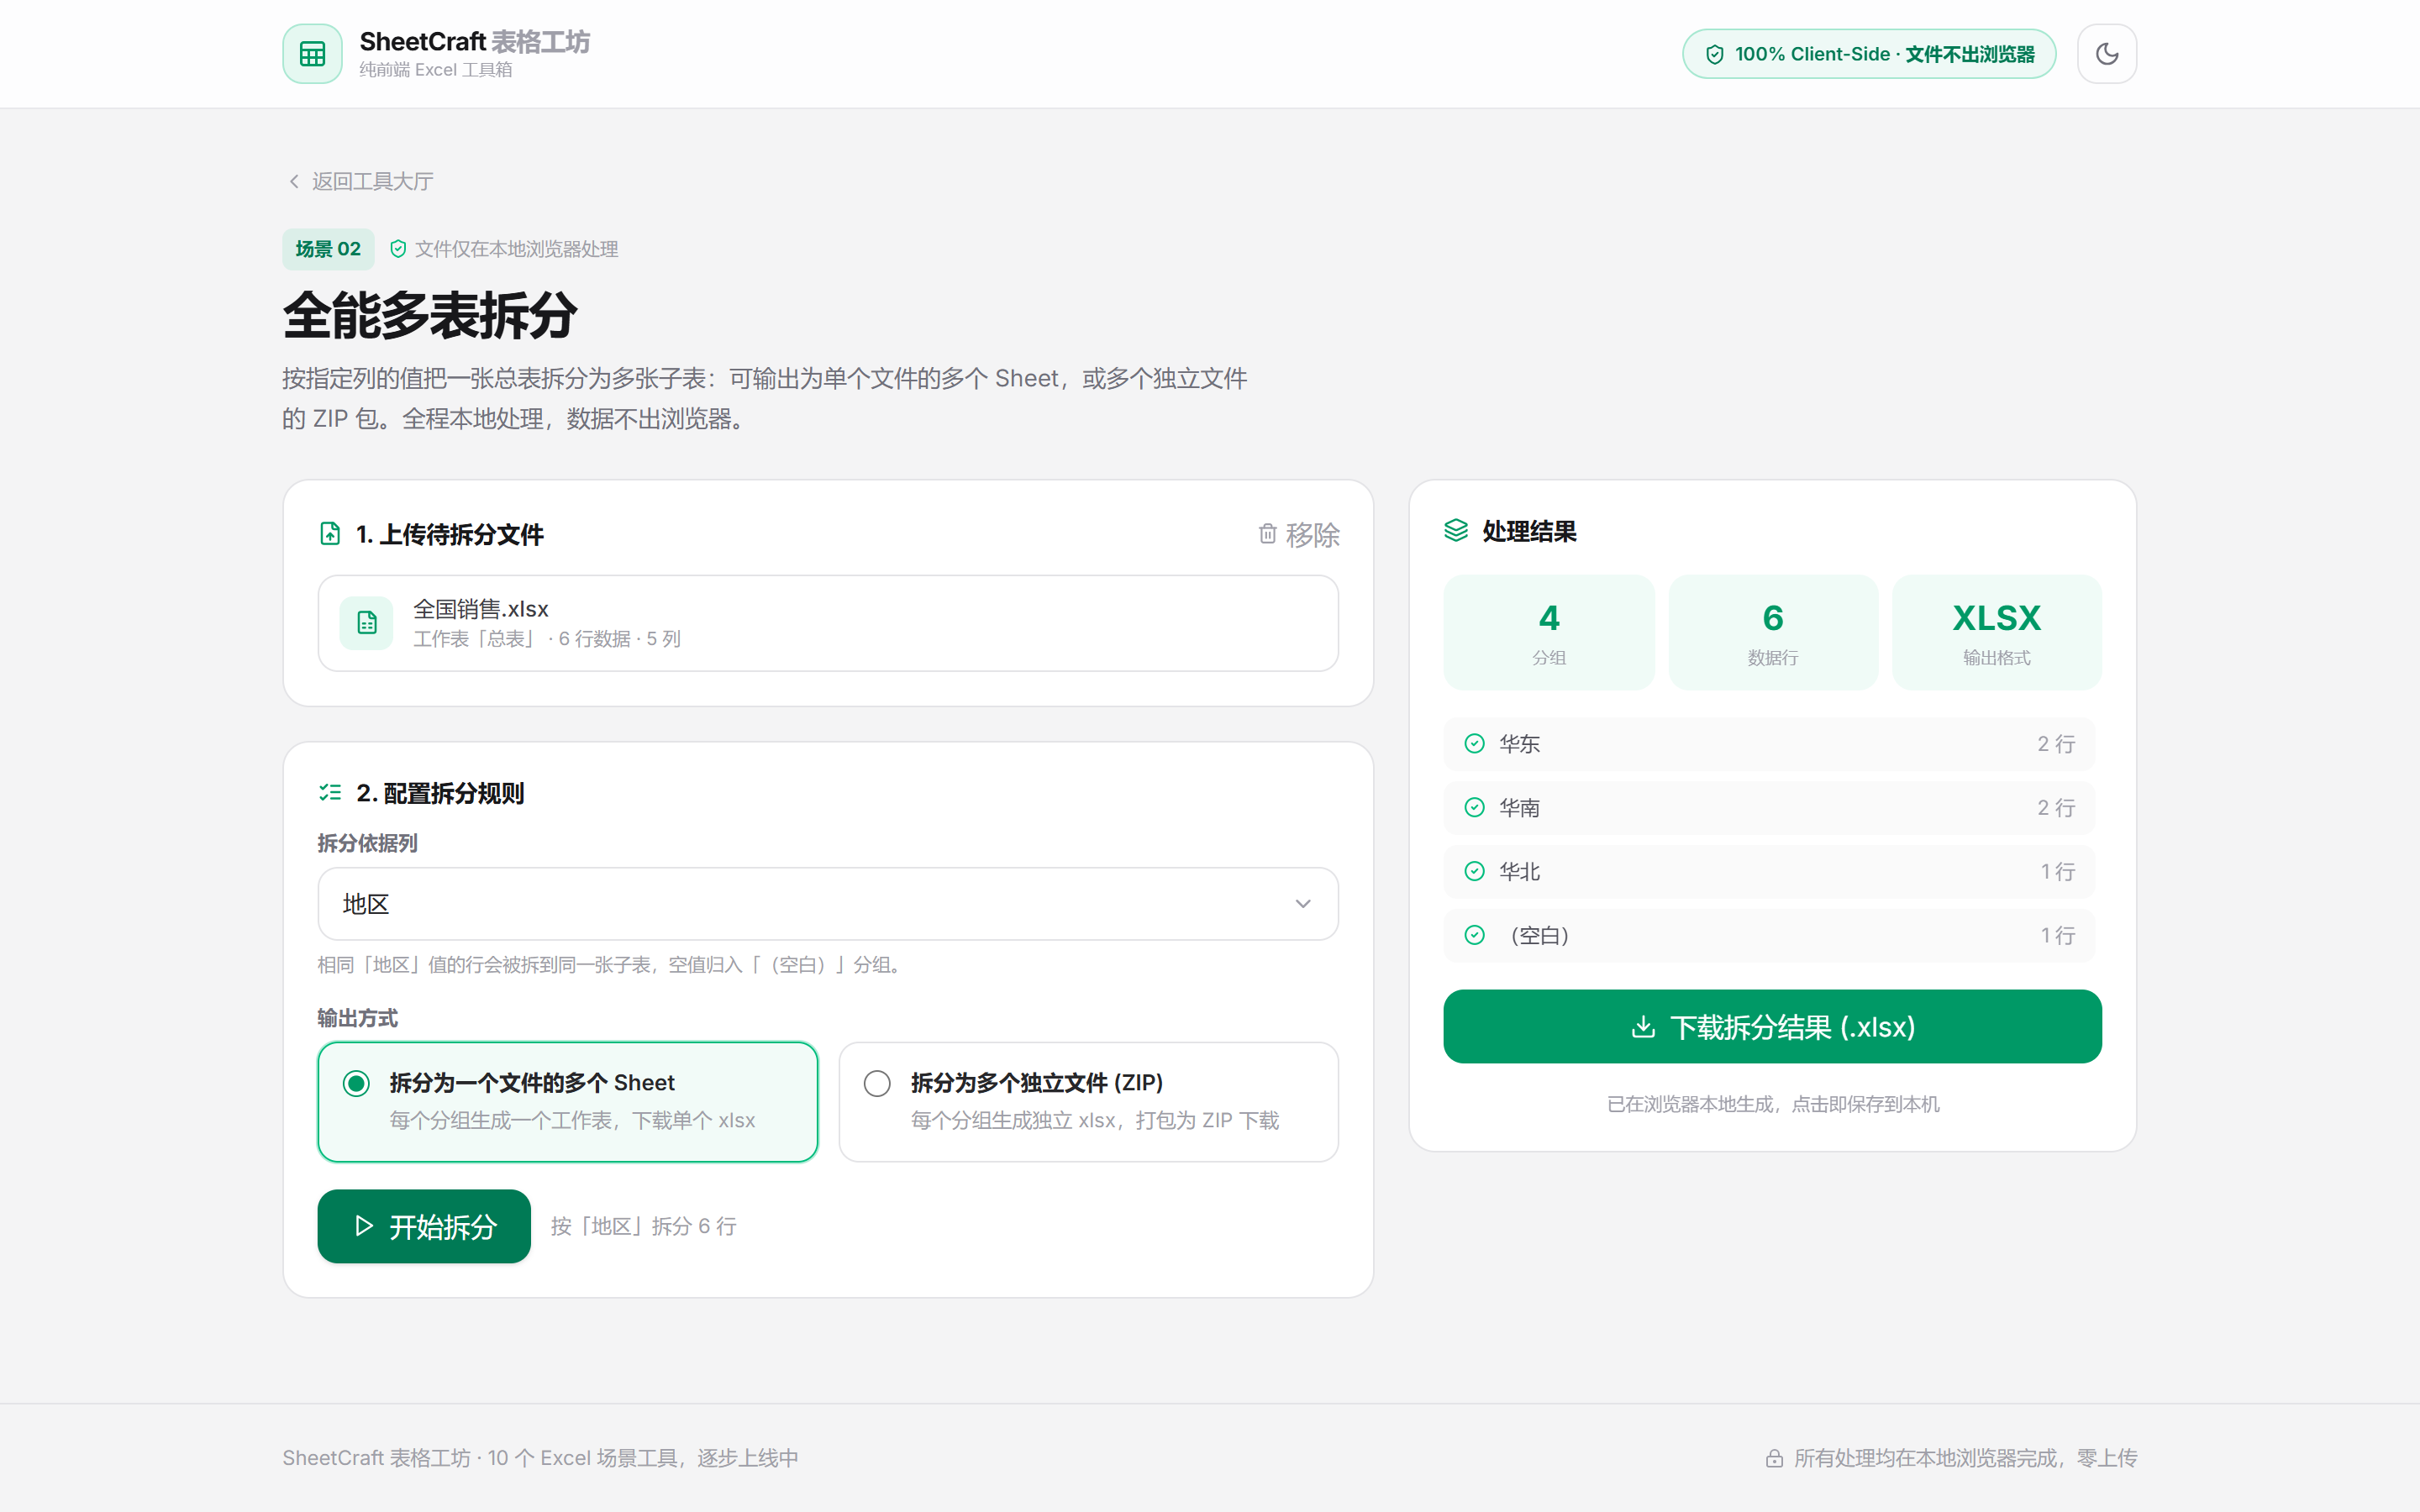Click the check icon on the 华北 row

tap(1474, 871)
